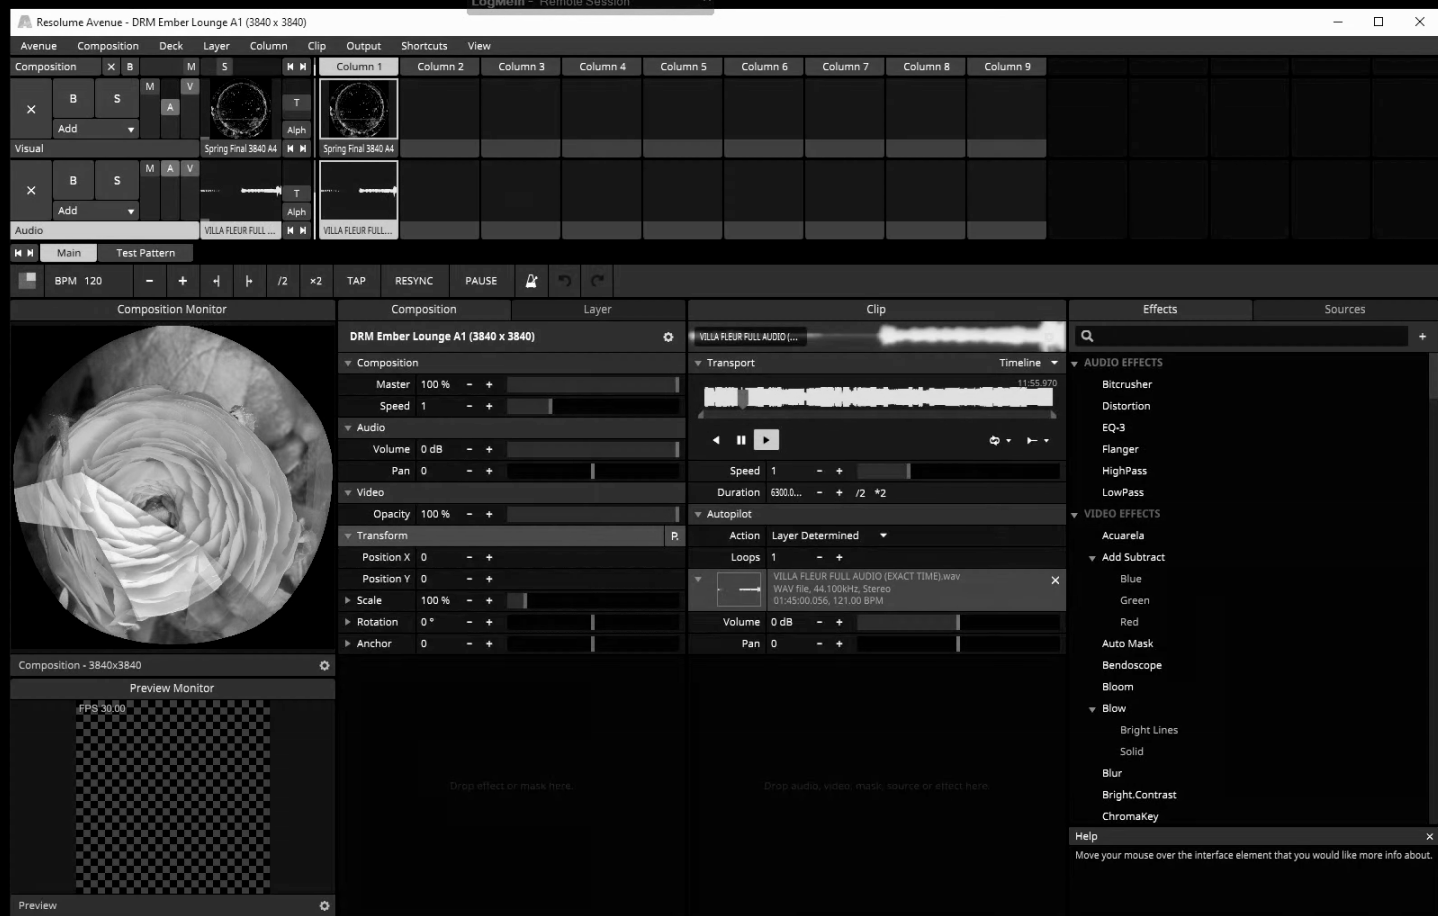The height and width of the screenshot is (916, 1438).
Task: Clear the Visual layer with its X button
Action: 31,109
